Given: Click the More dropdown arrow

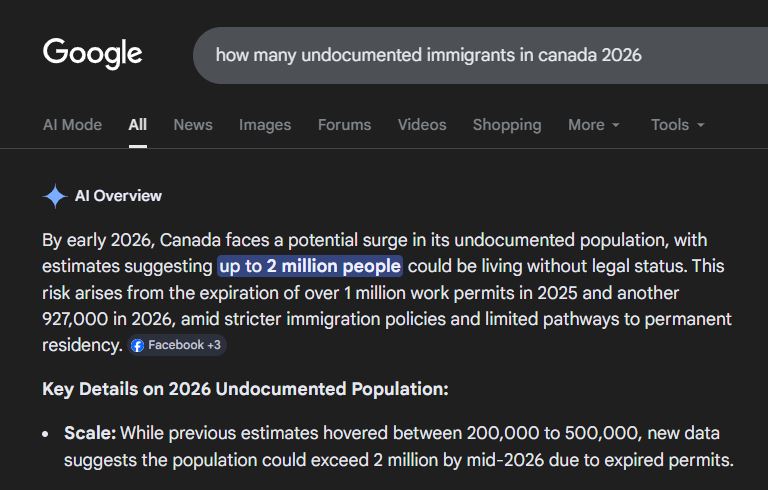Looking at the screenshot, I should coord(616,126).
